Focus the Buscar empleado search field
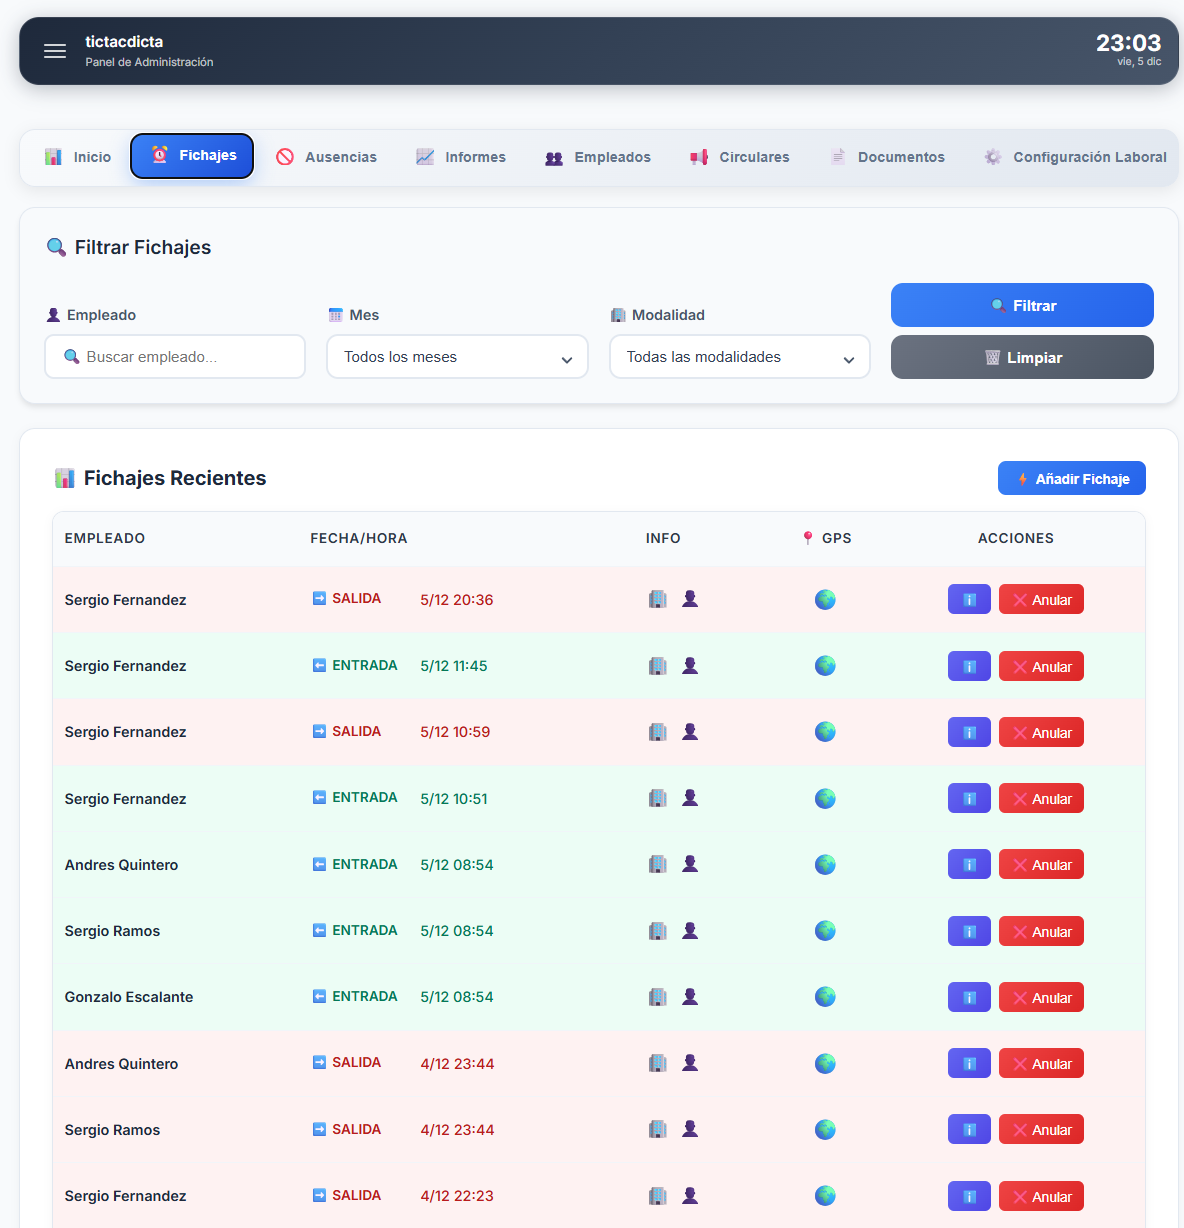The width and height of the screenshot is (1184, 1228). [x=175, y=357]
